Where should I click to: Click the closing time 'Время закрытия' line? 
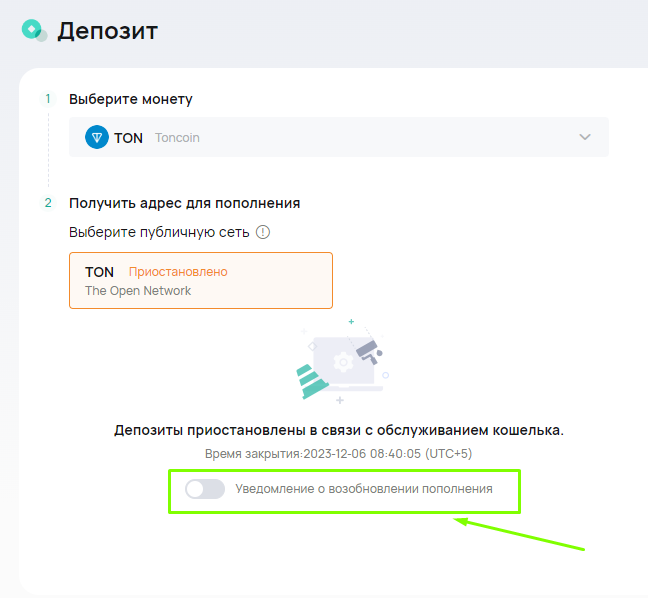[338, 454]
